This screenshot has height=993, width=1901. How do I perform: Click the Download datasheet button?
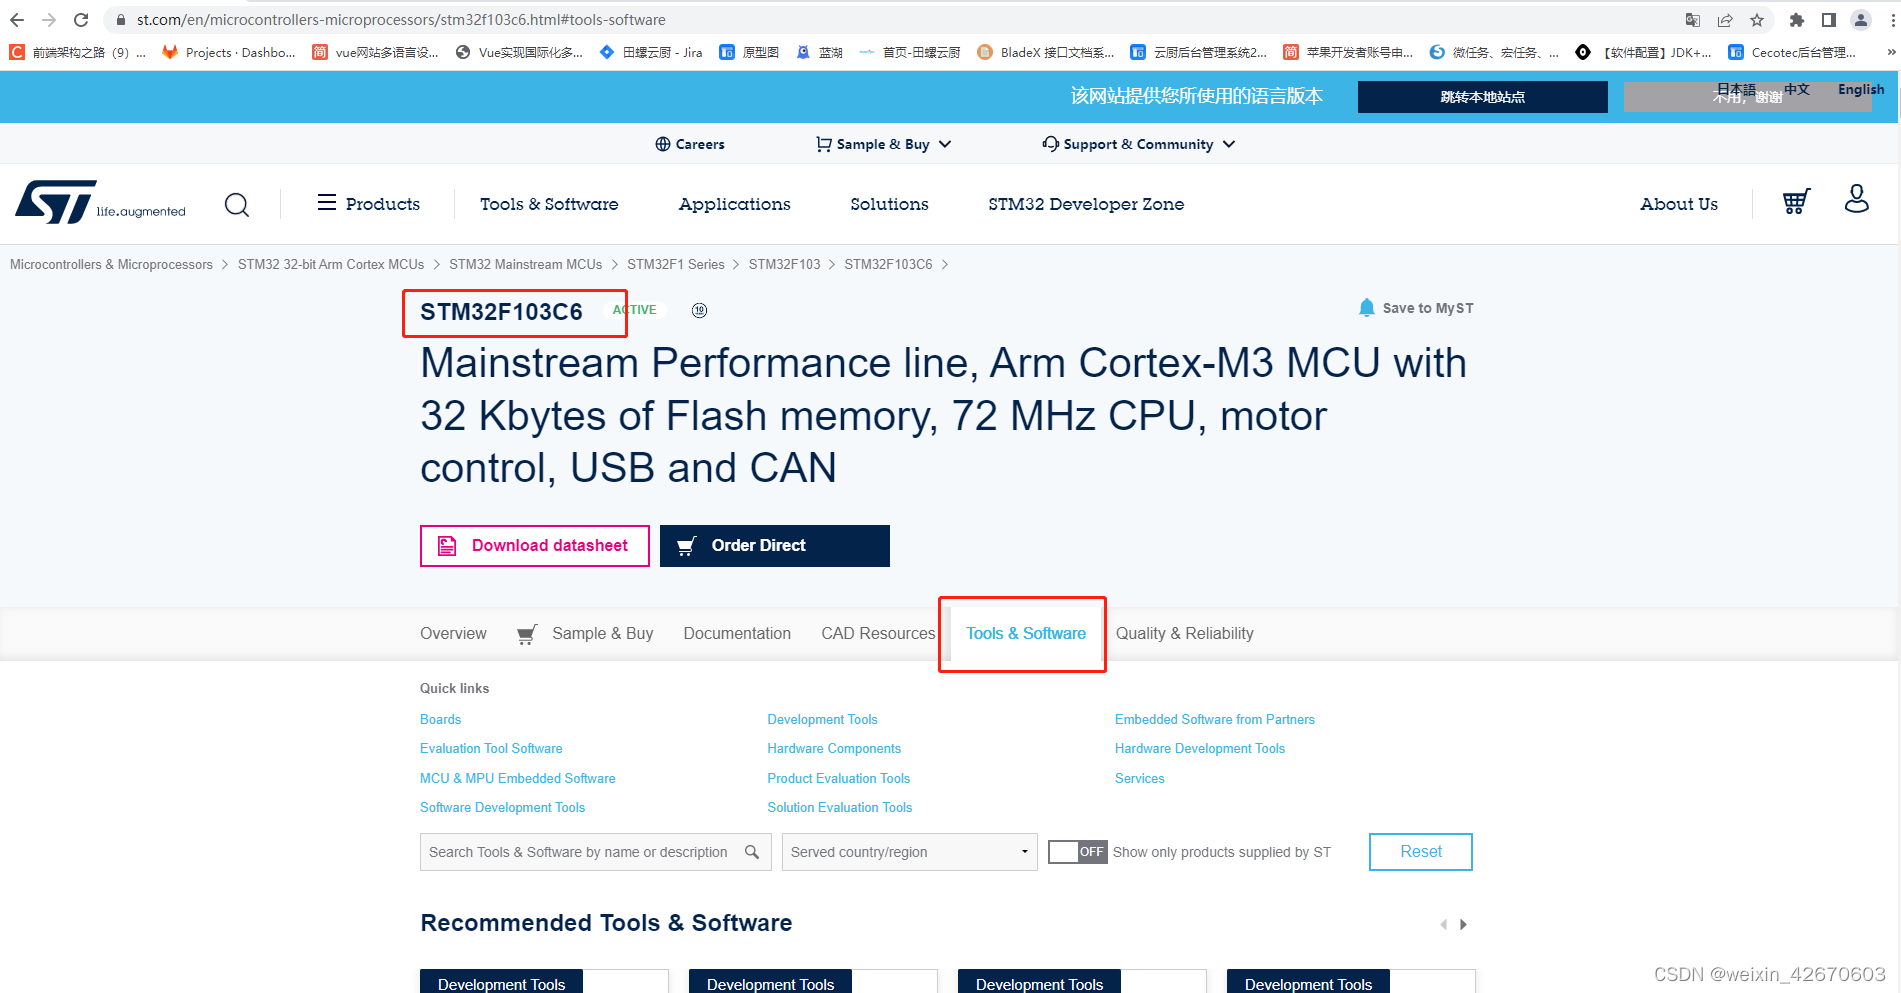533,545
